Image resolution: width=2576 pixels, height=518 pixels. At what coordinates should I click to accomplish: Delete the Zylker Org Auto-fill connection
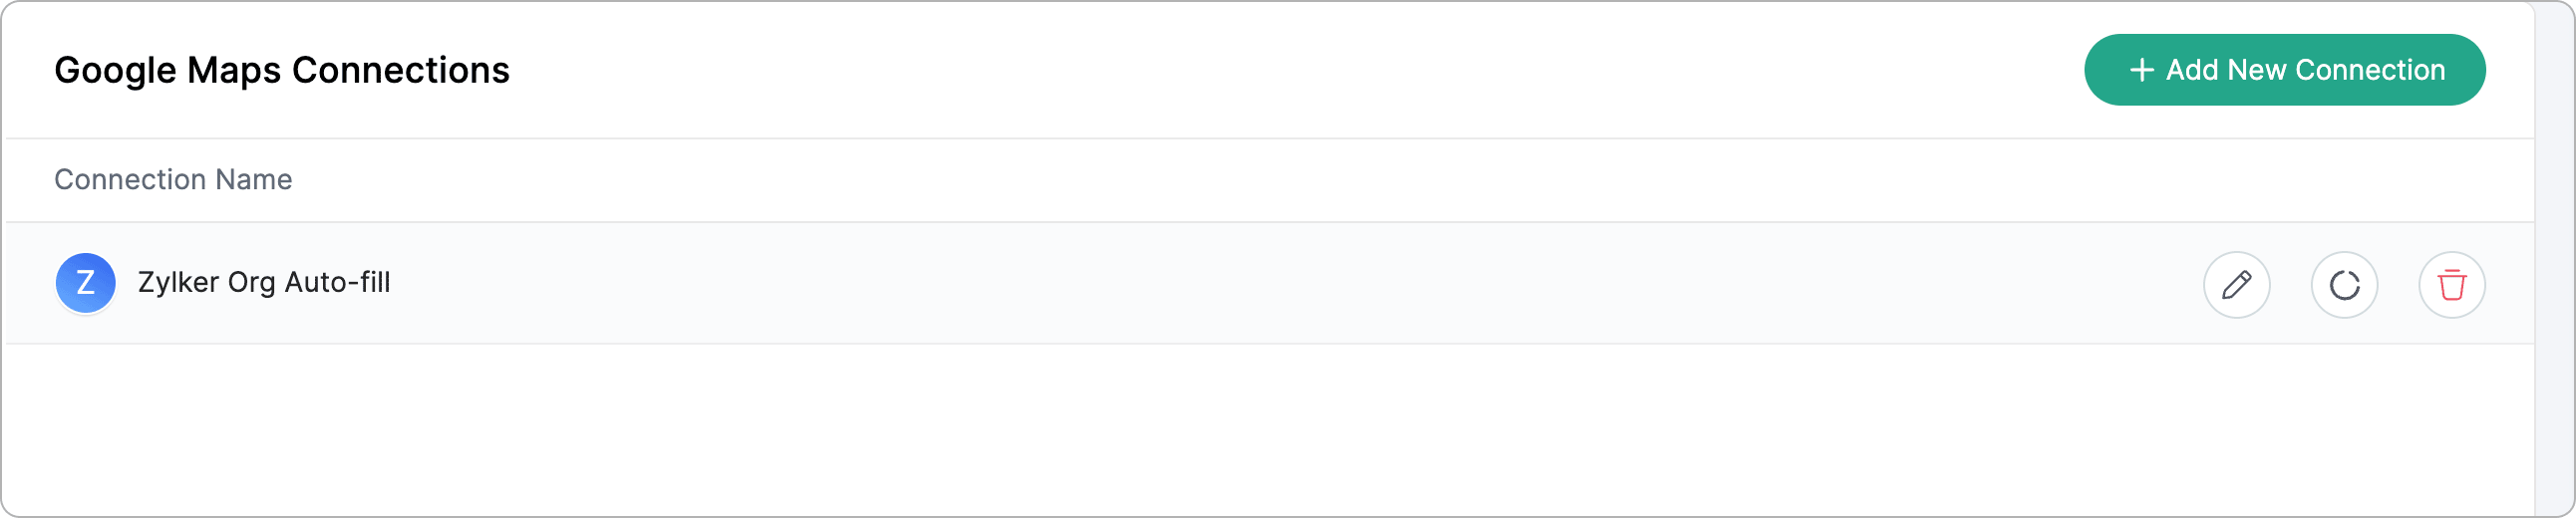tap(2451, 285)
